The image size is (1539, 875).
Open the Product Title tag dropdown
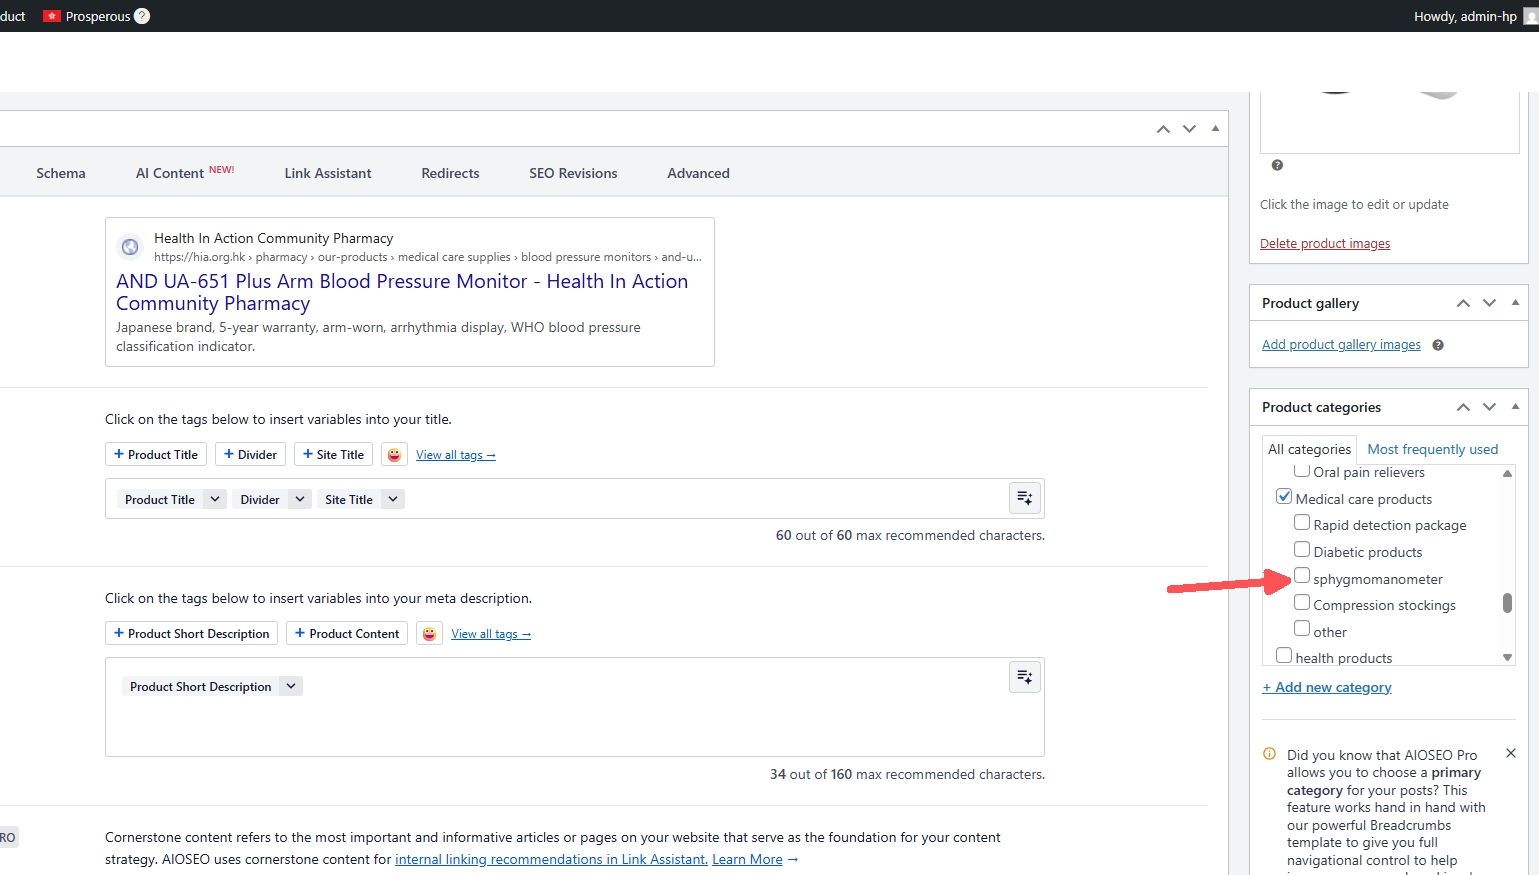(x=215, y=499)
